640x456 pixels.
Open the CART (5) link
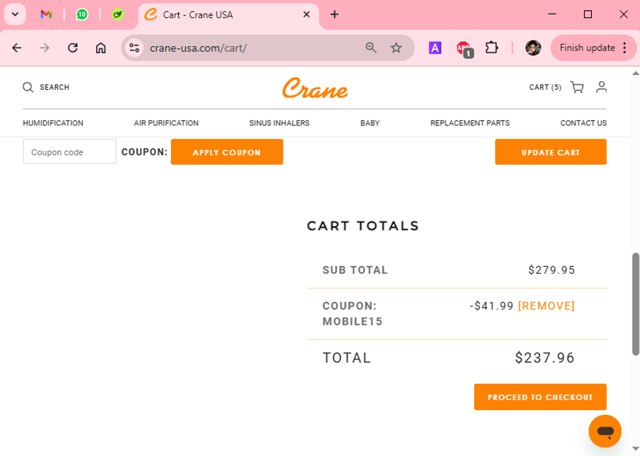[545, 87]
